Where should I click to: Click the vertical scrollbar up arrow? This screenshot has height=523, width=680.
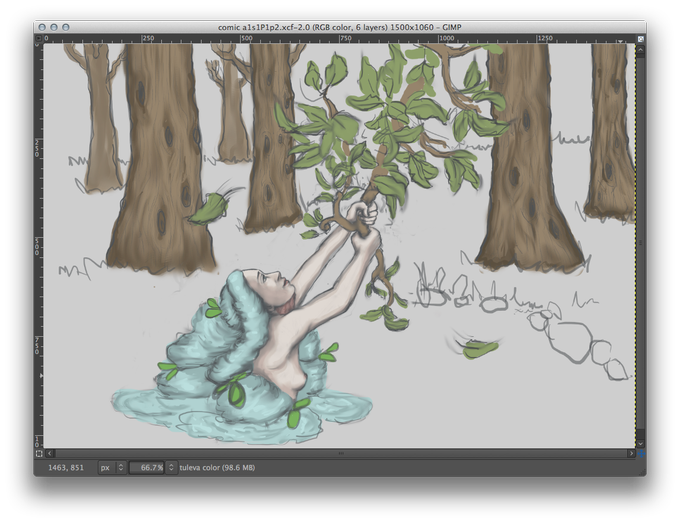641,49
